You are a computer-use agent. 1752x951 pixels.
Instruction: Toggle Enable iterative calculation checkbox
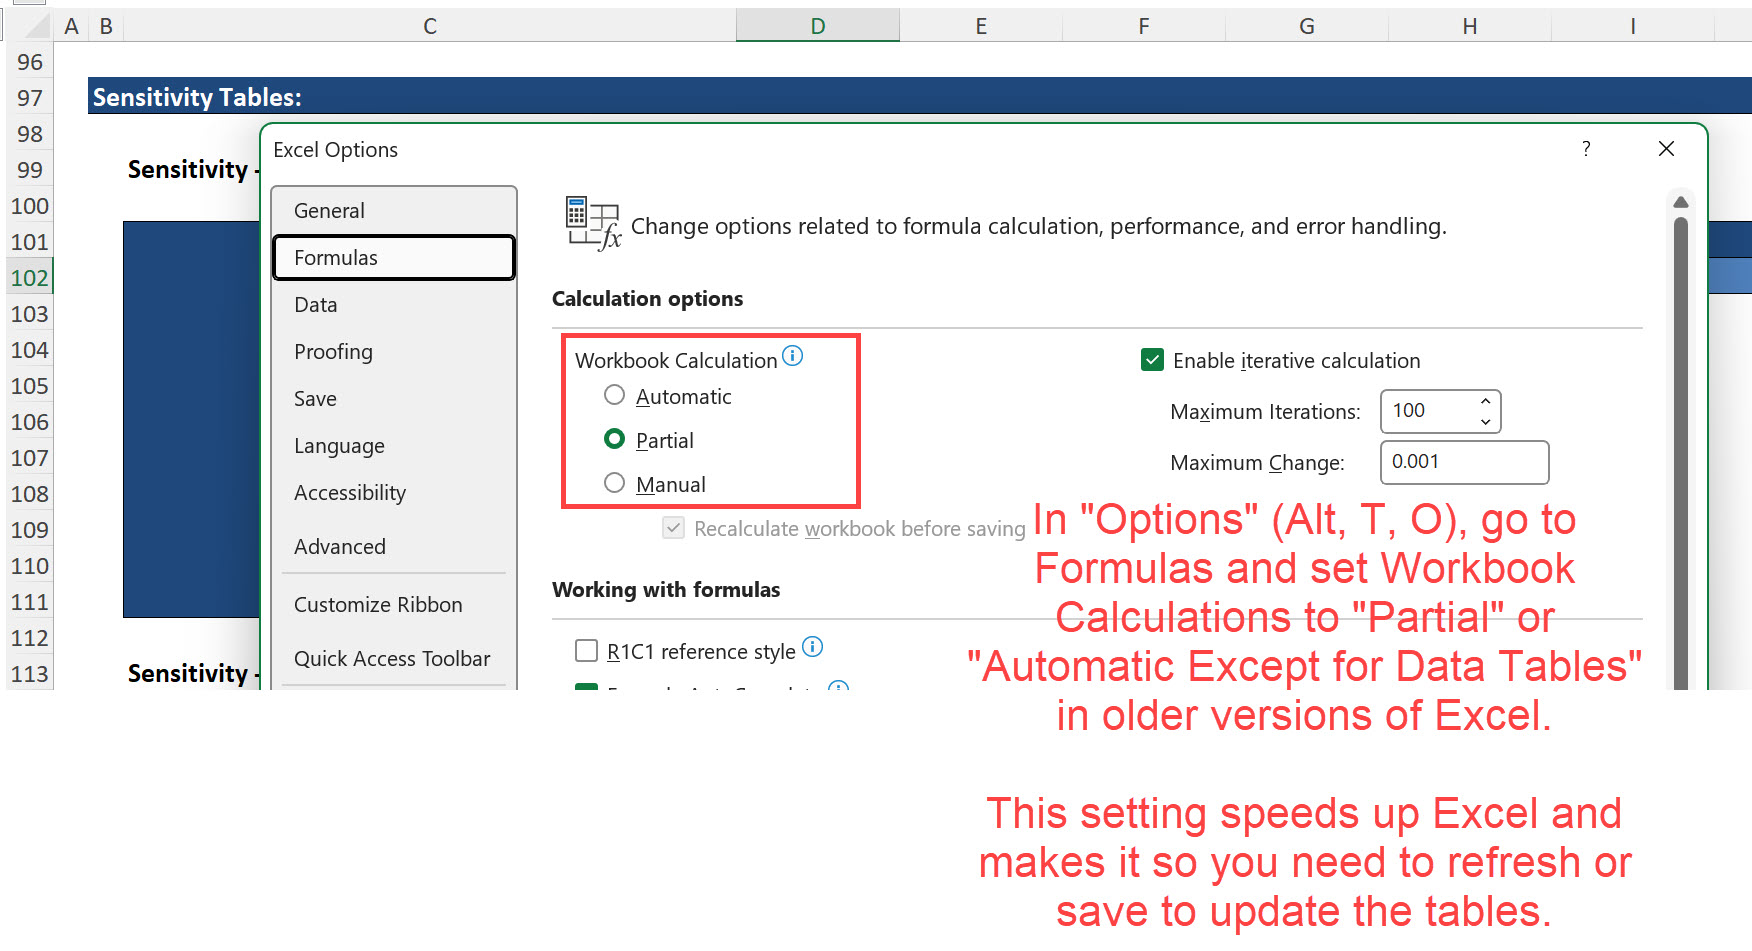1152,360
